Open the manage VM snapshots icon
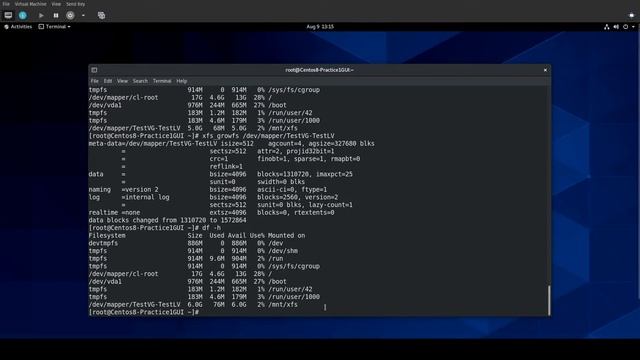 (101, 16)
